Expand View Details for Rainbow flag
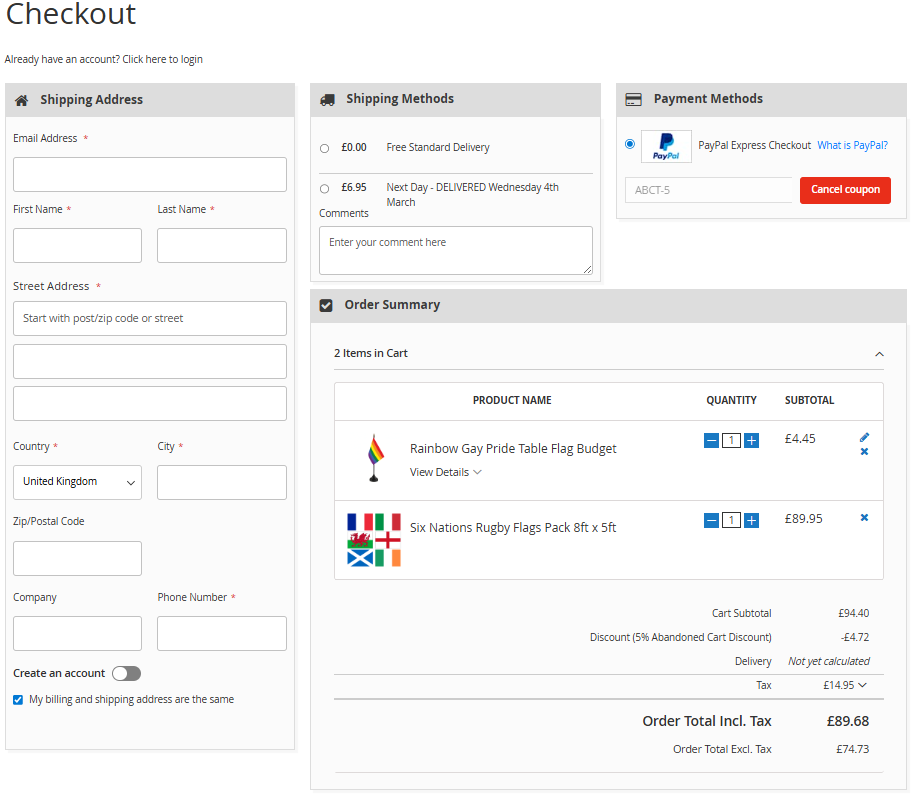The height and width of the screenshot is (797, 921). tap(446, 472)
